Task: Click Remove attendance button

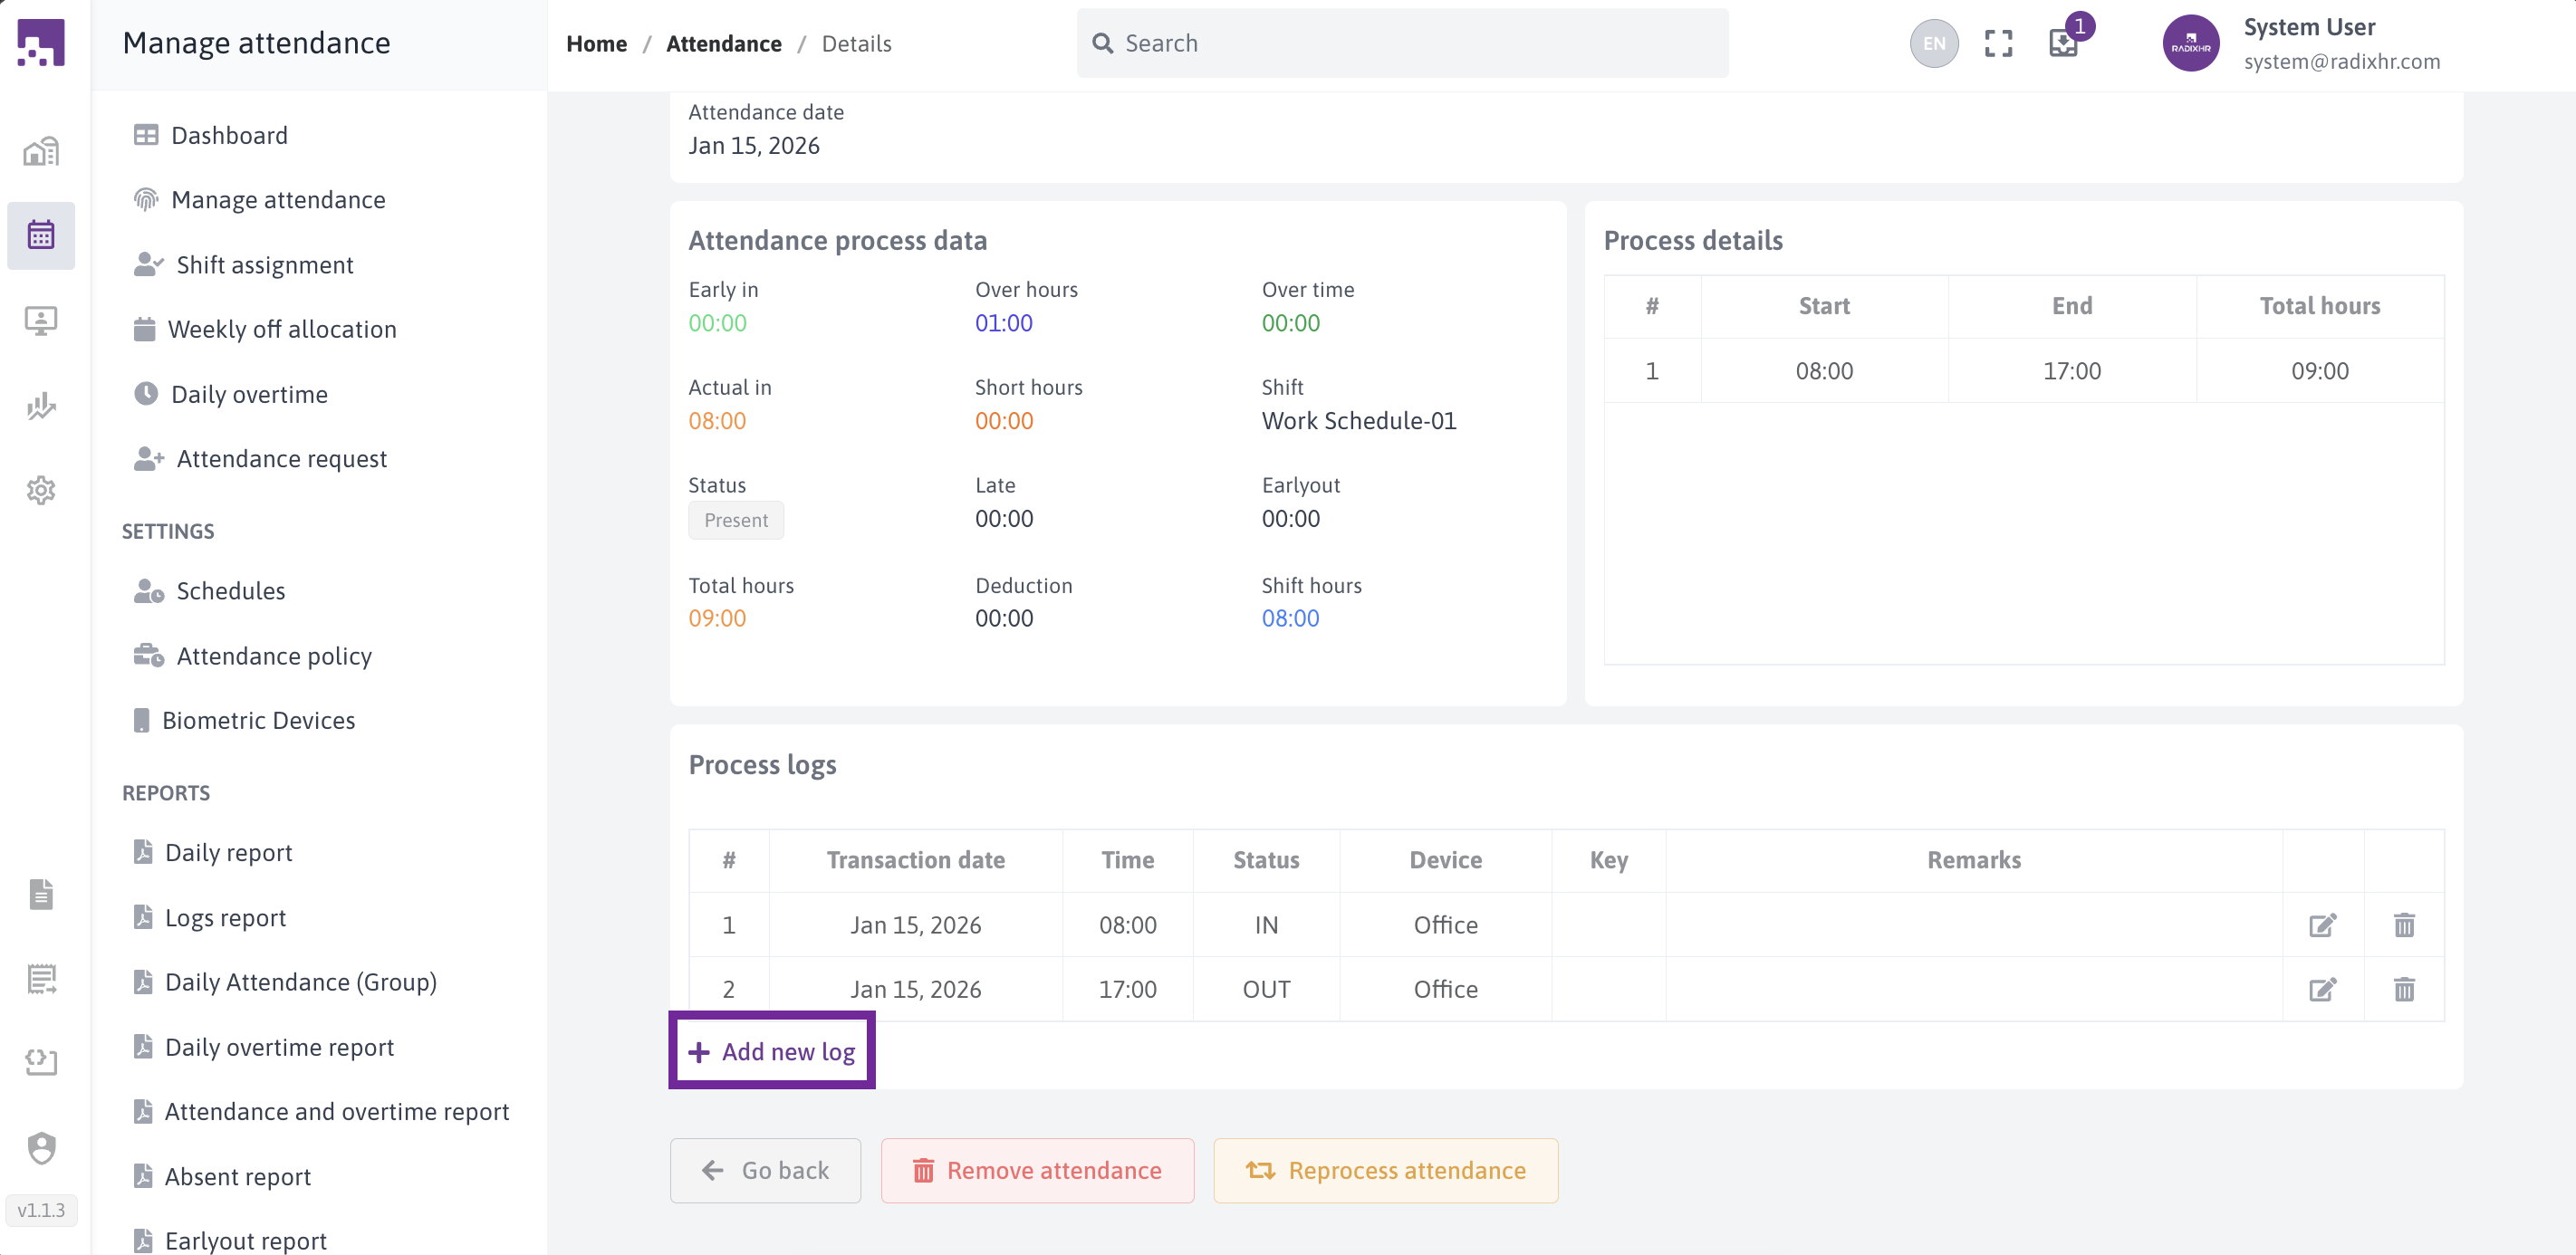Action: (x=1037, y=1170)
